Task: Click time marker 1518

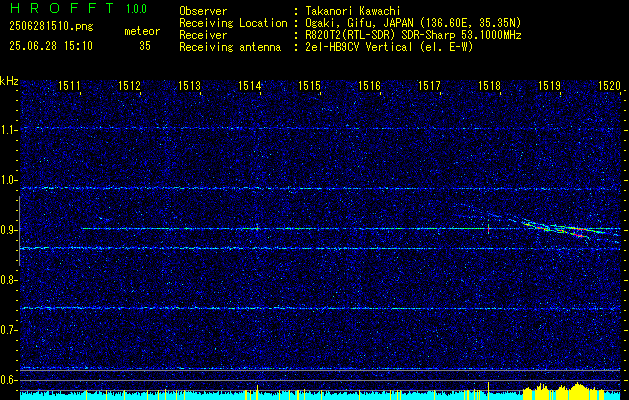Action: [x=489, y=85]
